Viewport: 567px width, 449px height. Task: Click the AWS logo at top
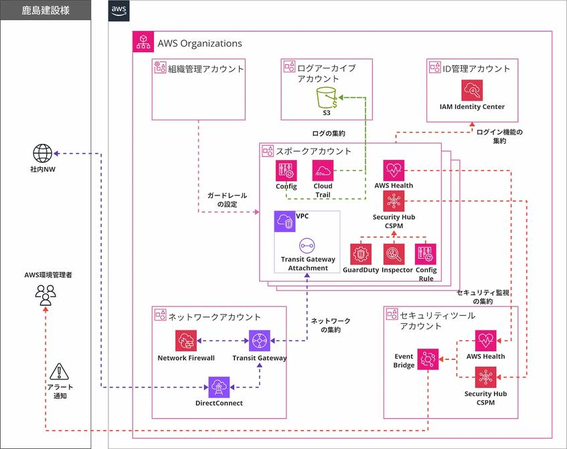(x=119, y=10)
